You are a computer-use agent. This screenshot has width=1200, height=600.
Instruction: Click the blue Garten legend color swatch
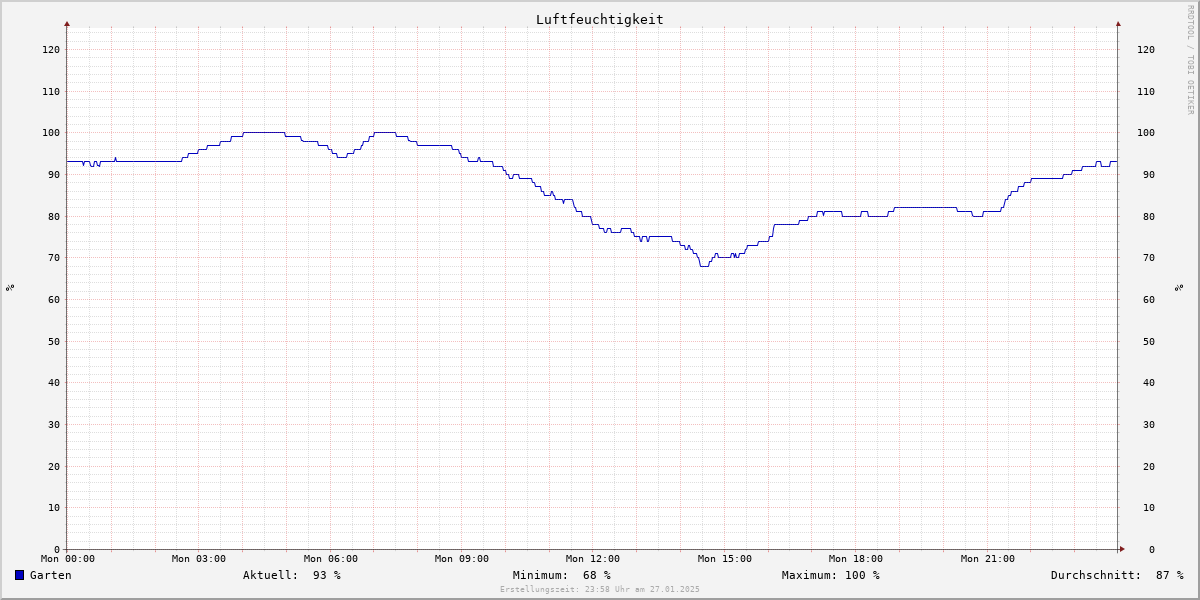tap(19, 575)
